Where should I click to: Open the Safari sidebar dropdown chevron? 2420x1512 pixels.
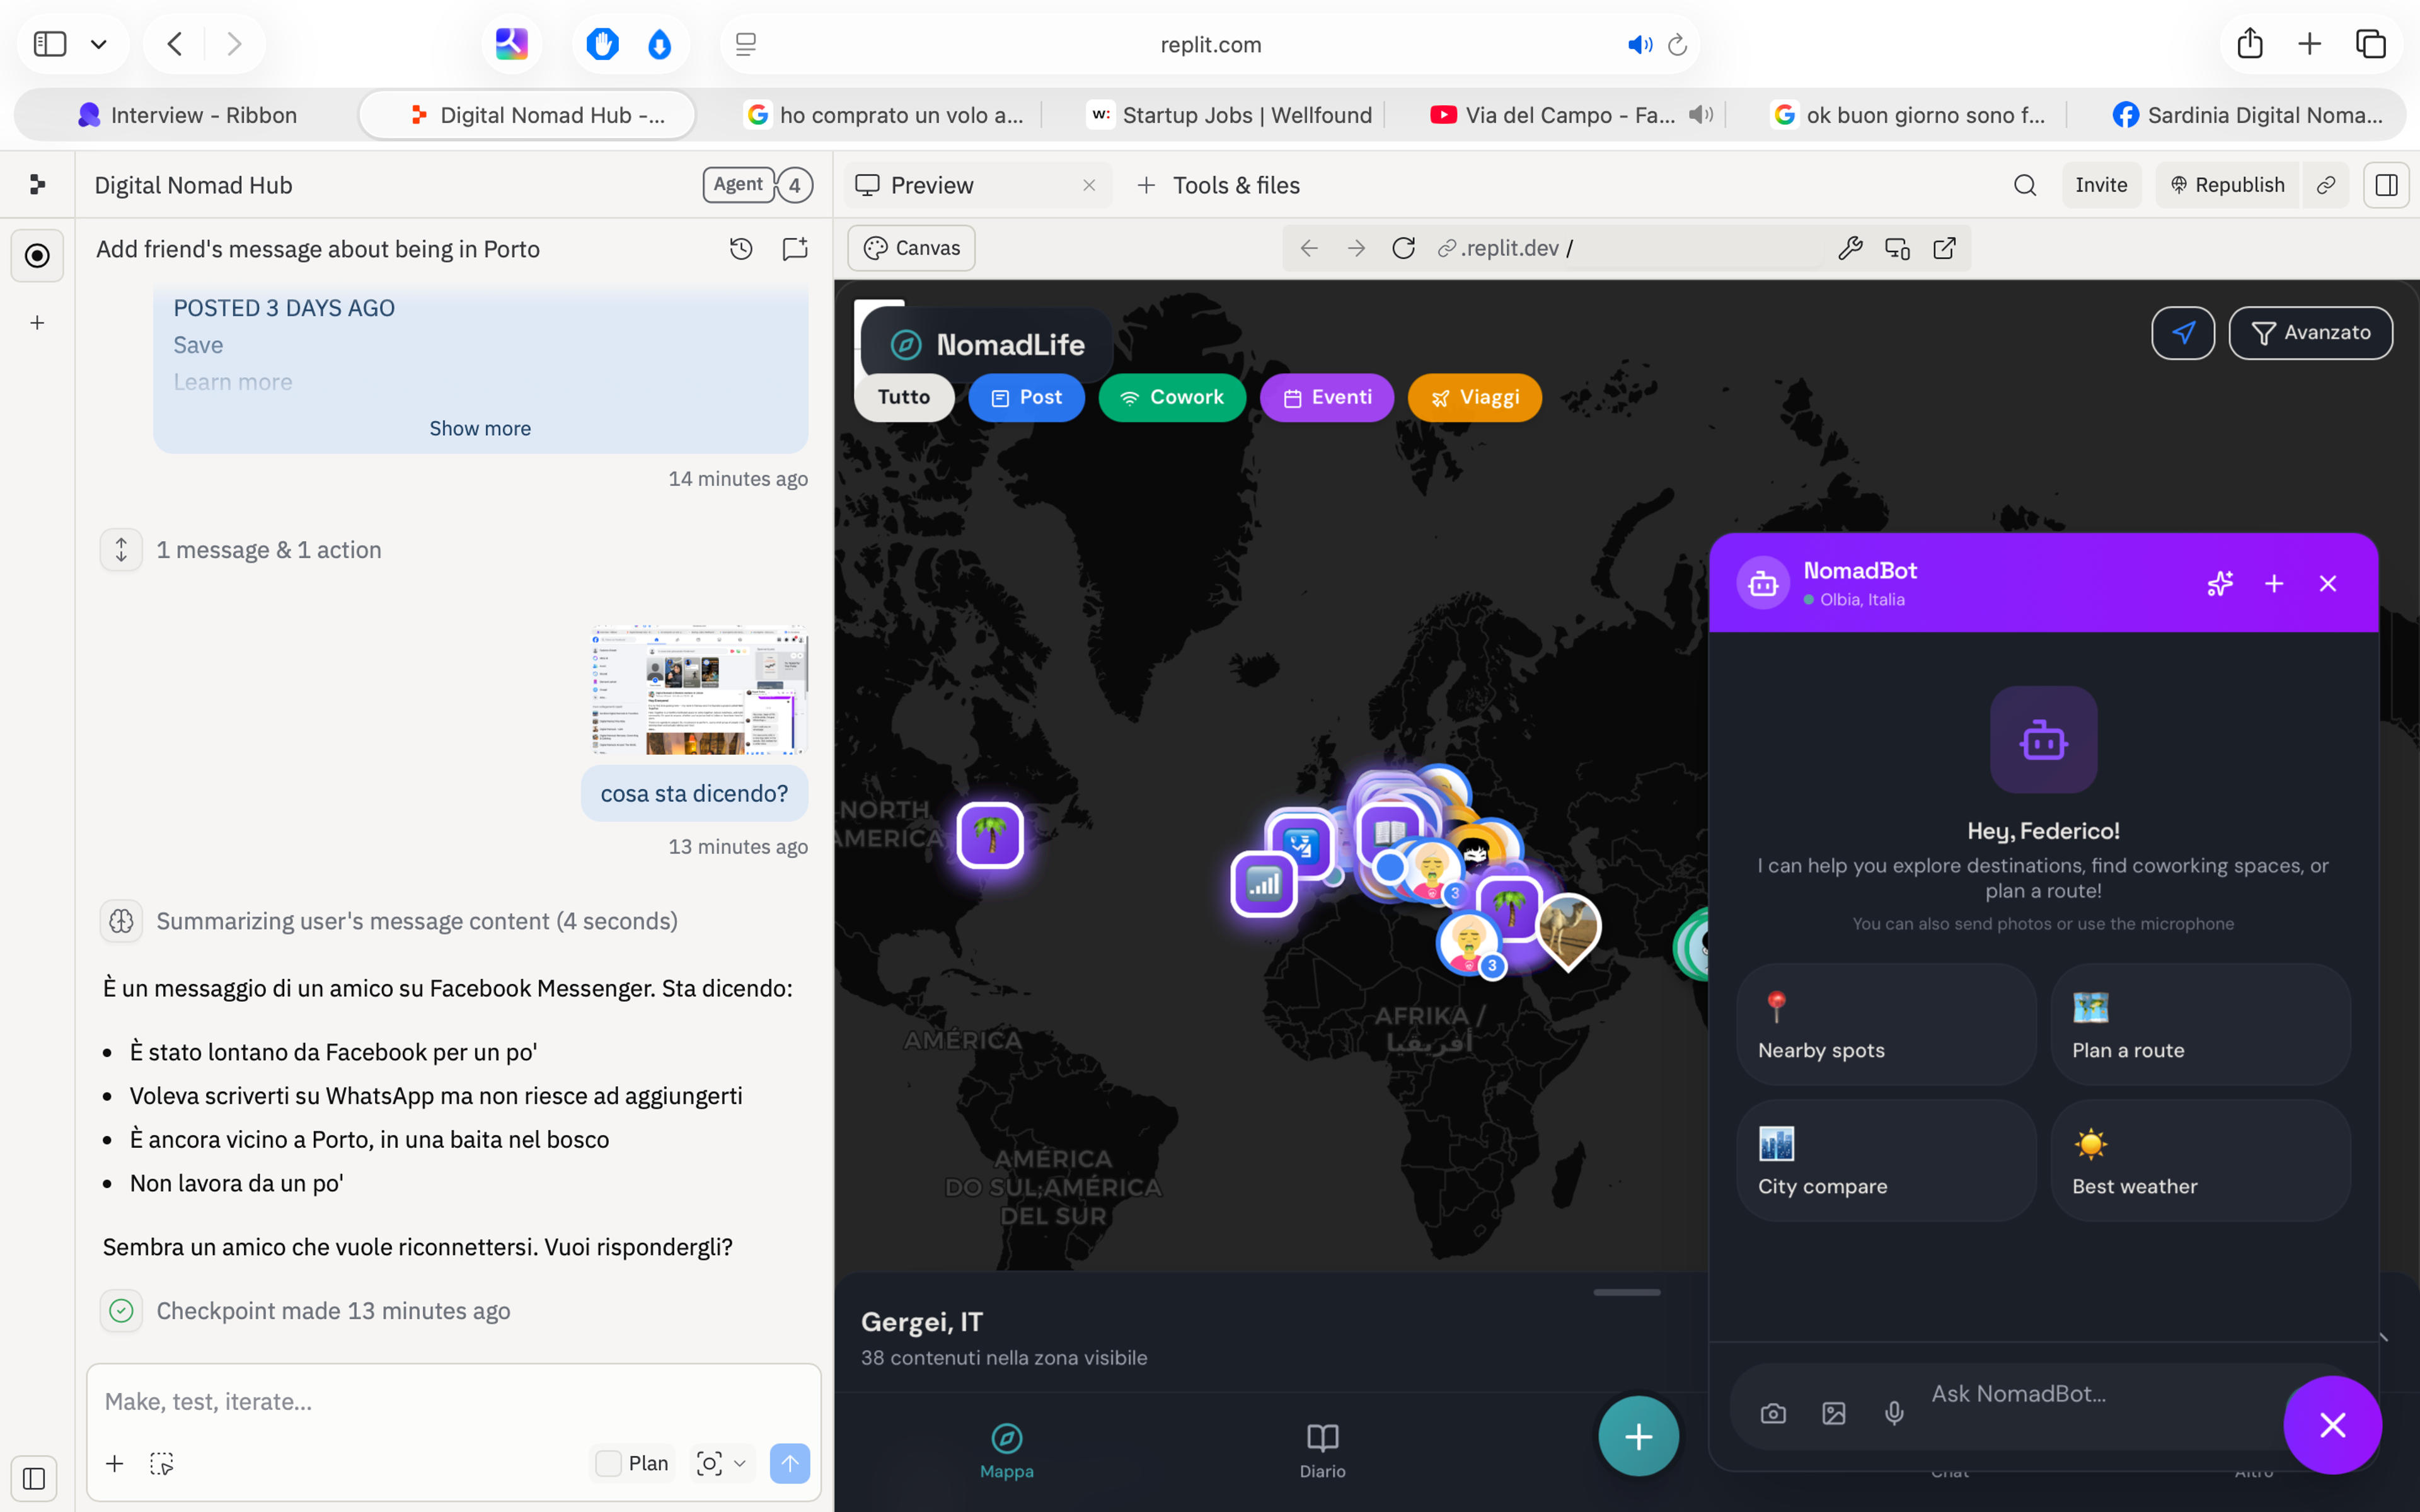pyautogui.click(x=99, y=44)
